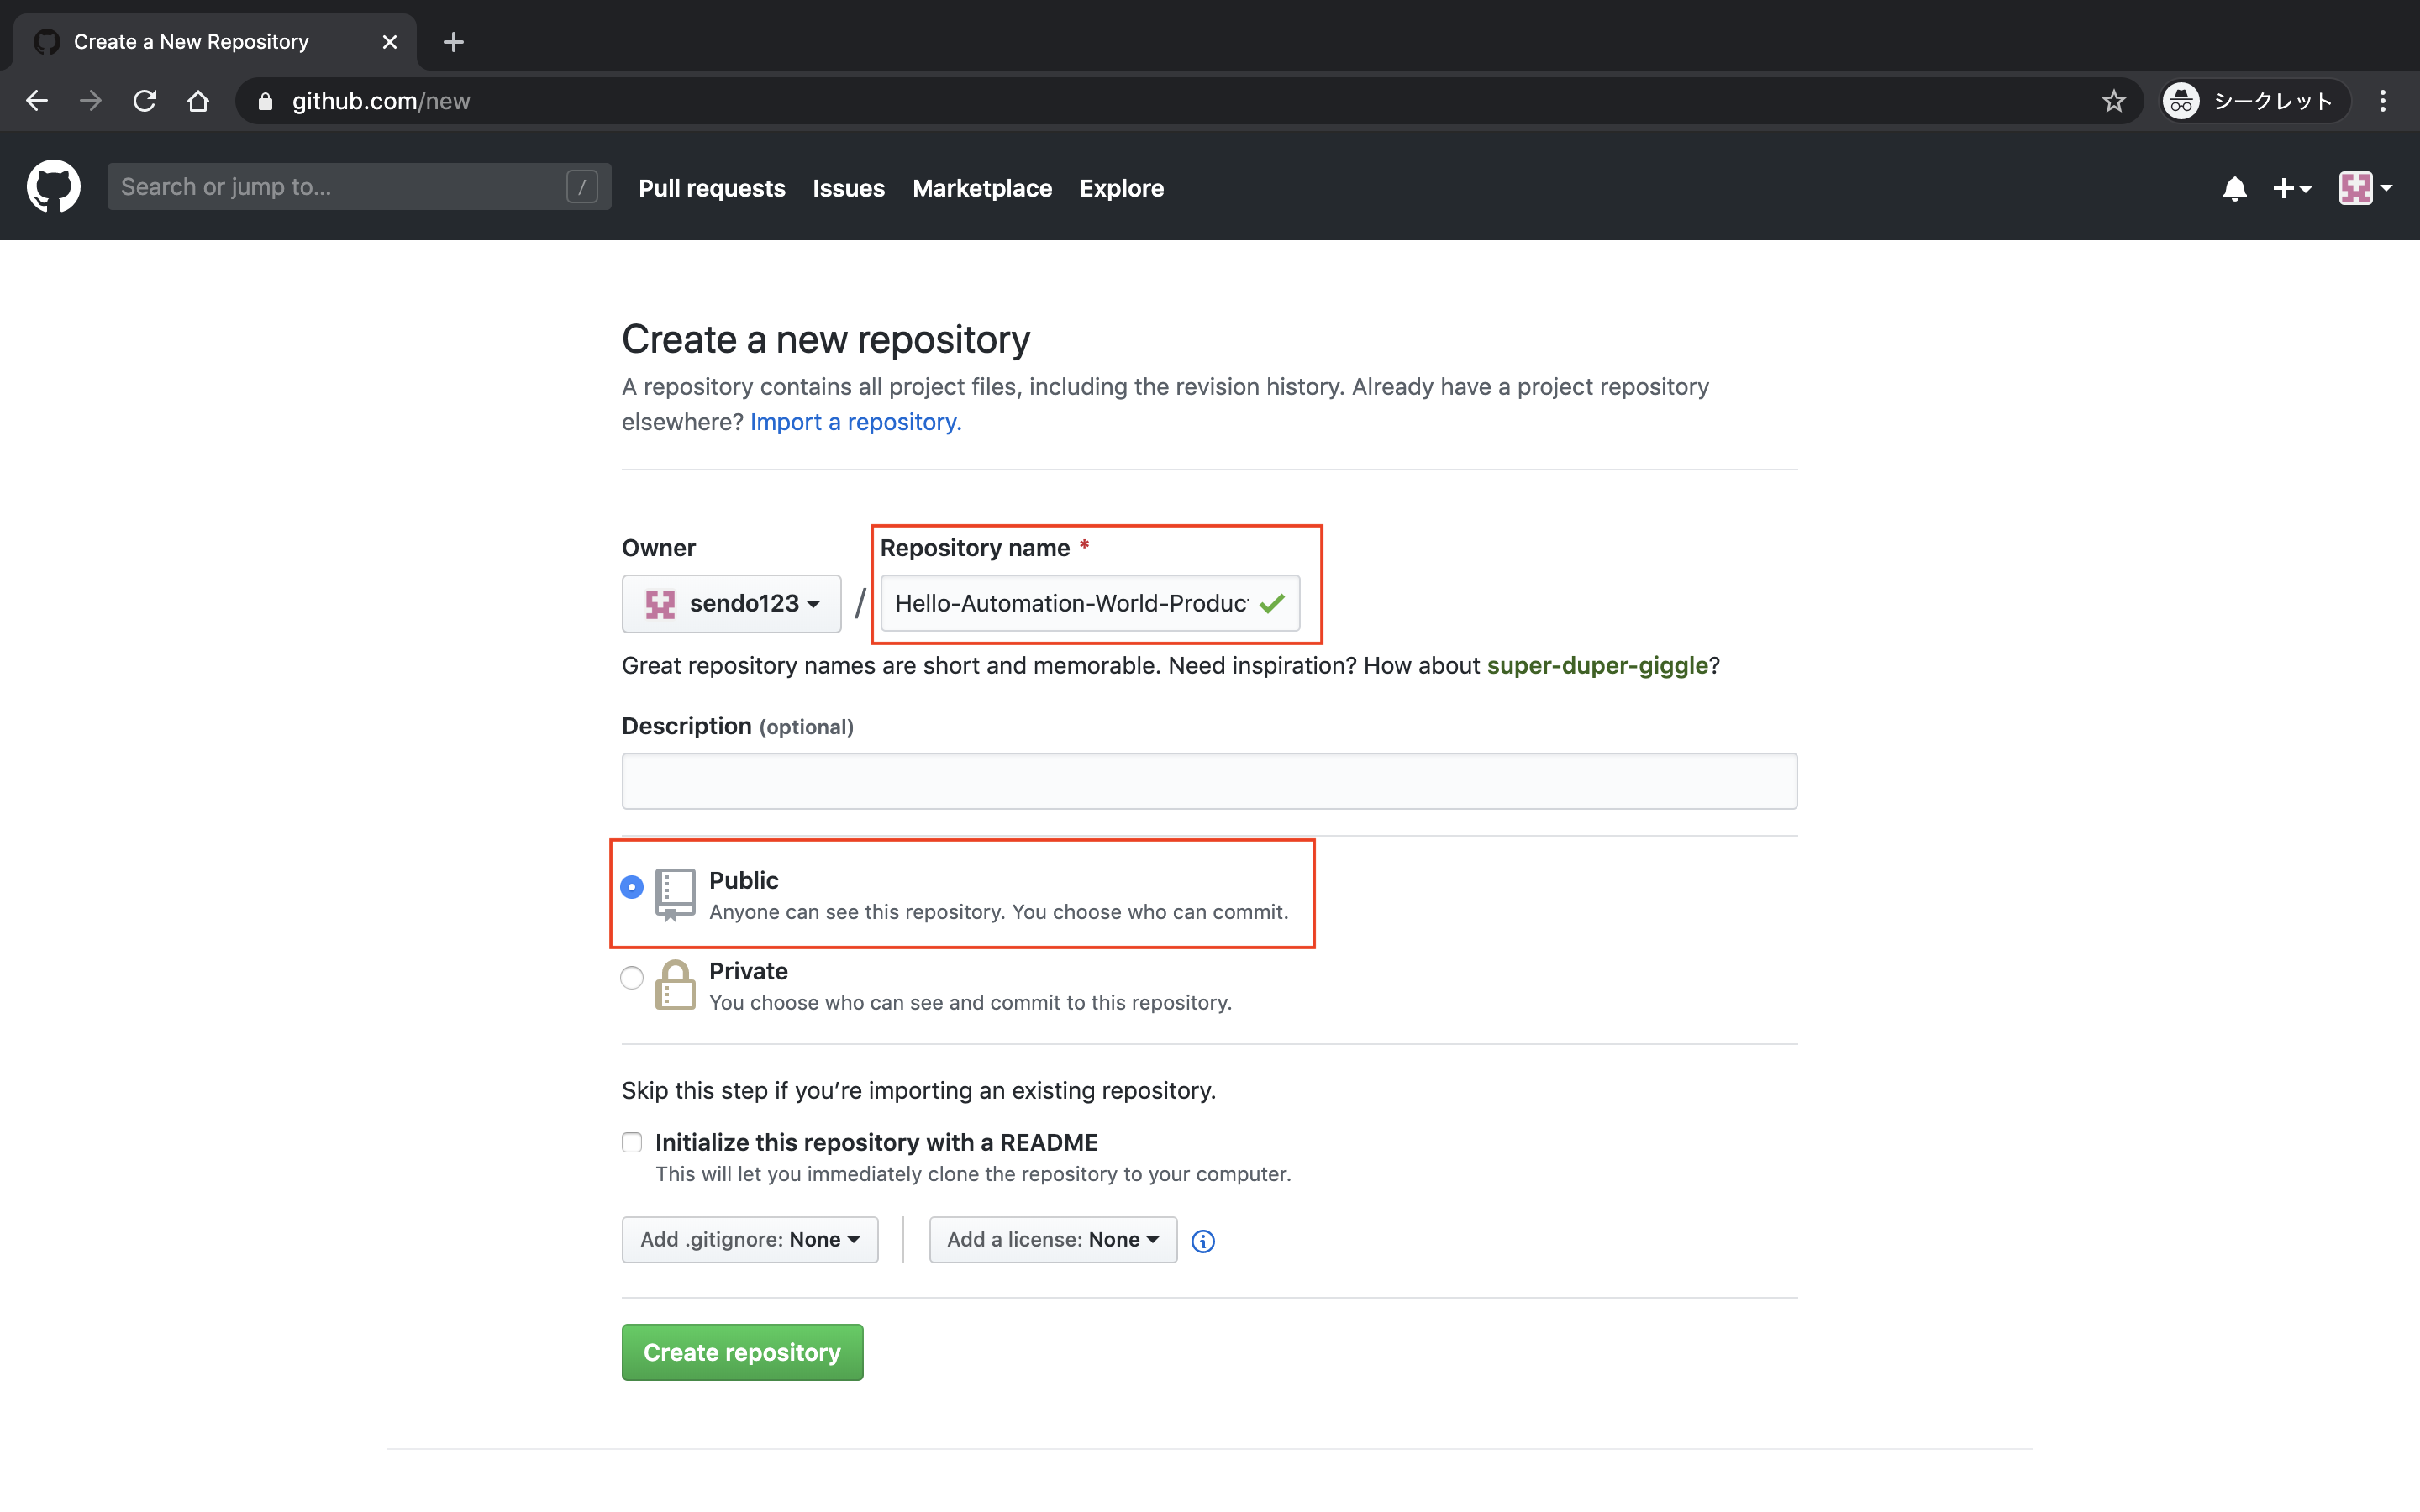Viewport: 2420px width, 1512px height.
Task: Open the Marketplace nav item
Action: (982, 188)
